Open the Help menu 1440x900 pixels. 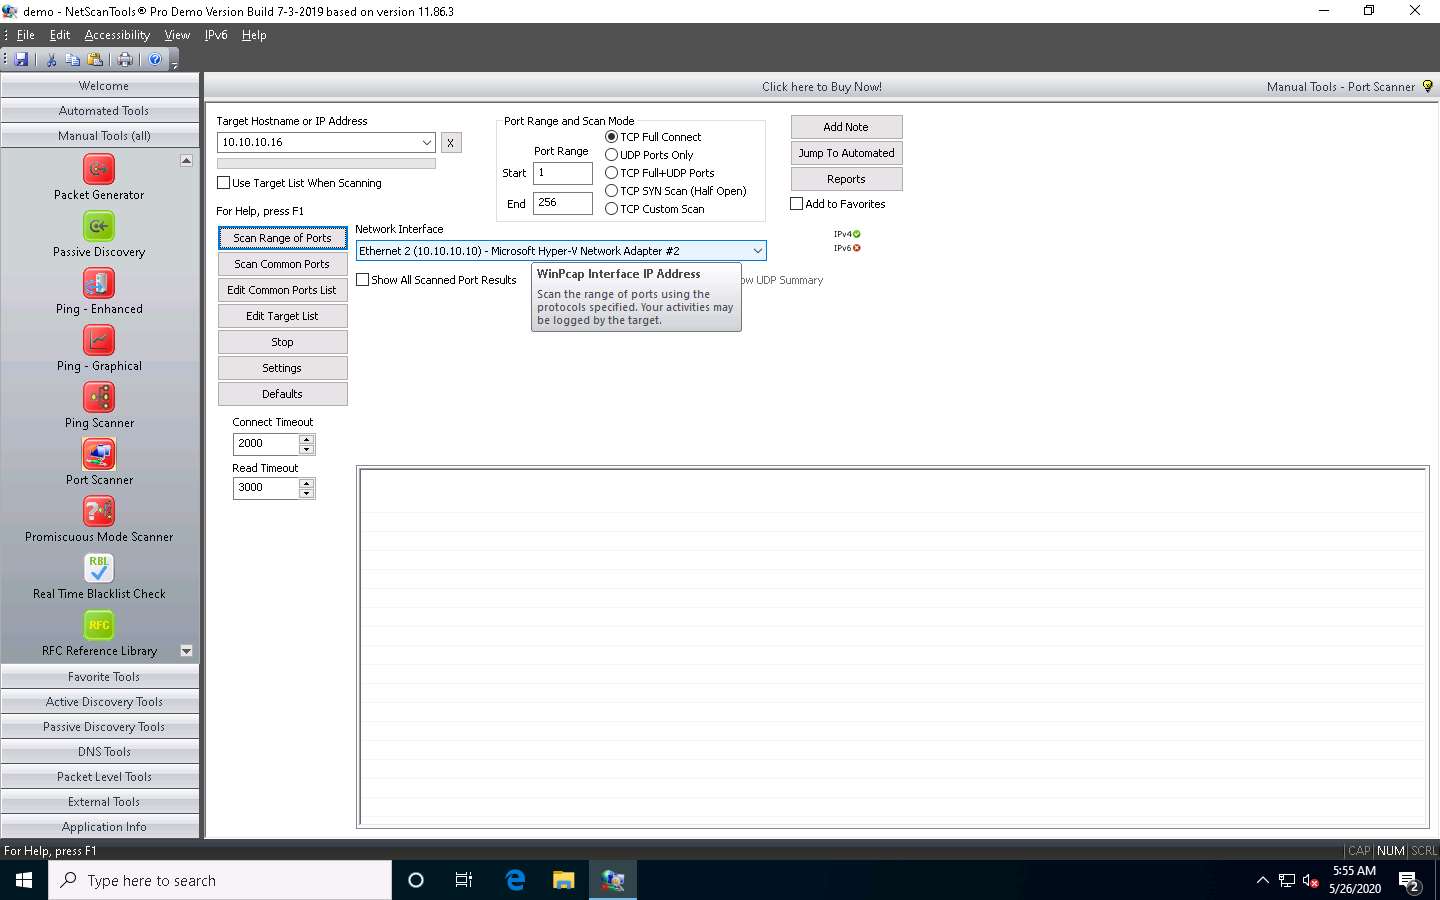click(254, 35)
